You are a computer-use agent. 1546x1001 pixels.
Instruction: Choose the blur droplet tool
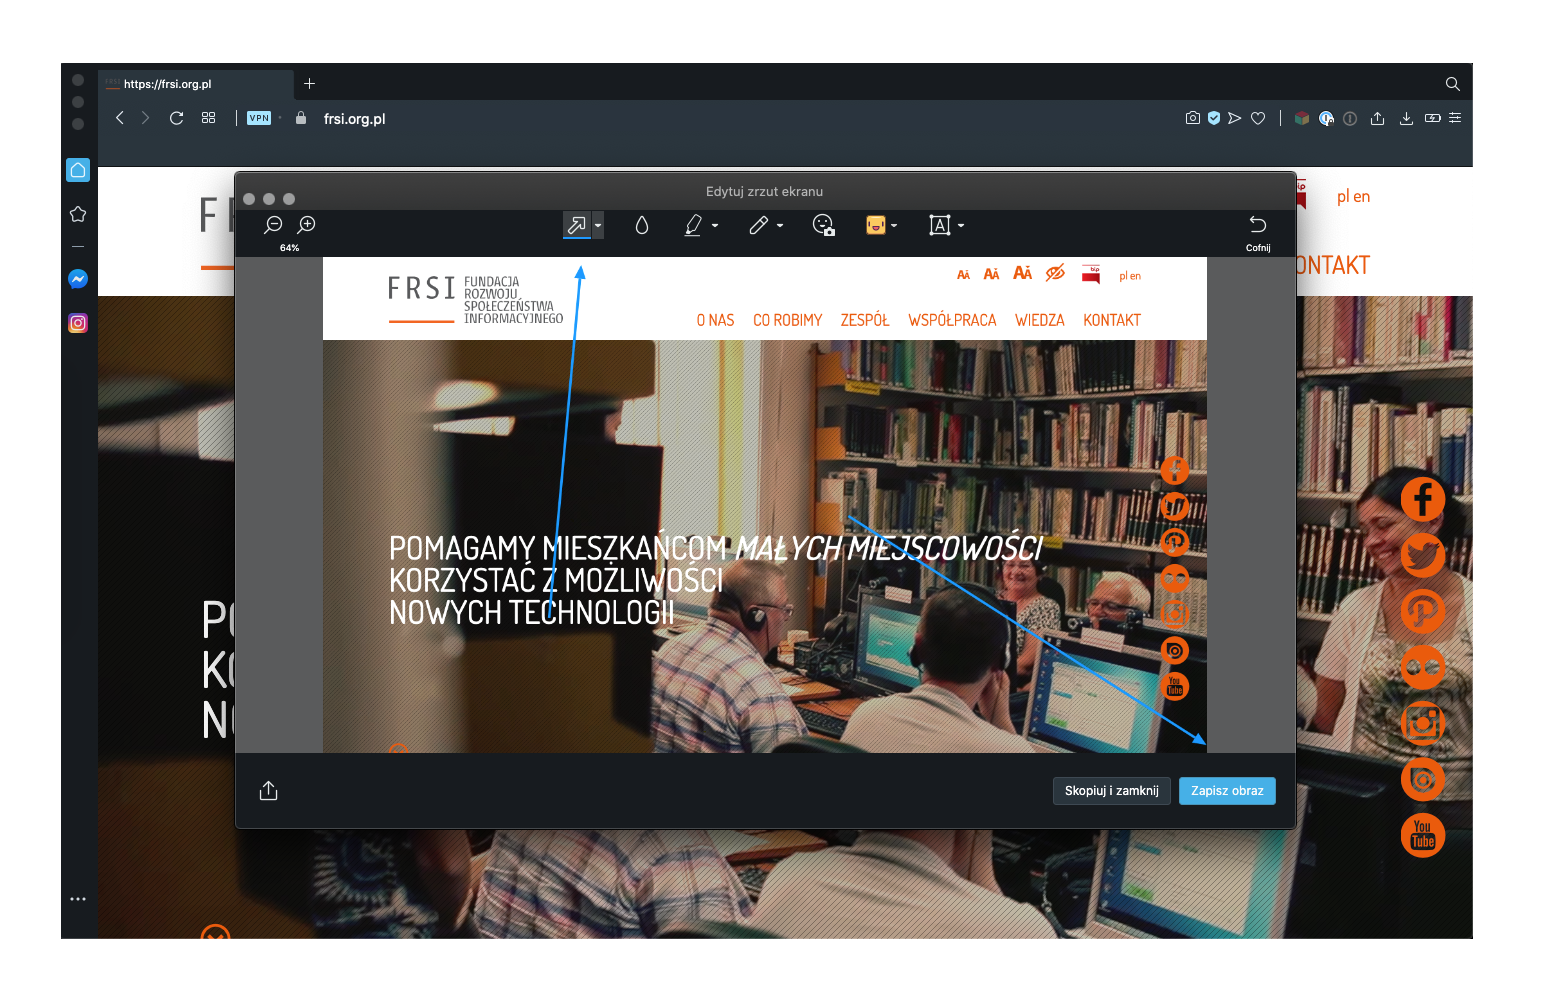tap(642, 225)
